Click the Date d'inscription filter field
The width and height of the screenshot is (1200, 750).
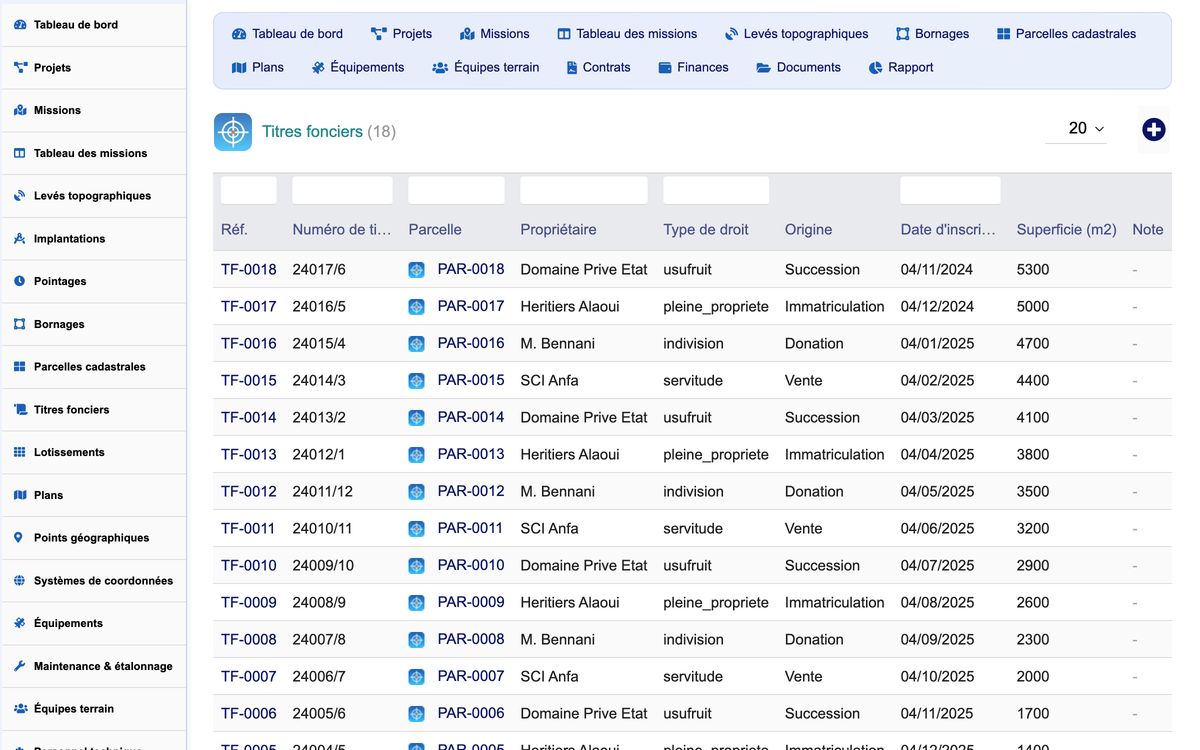(x=950, y=190)
